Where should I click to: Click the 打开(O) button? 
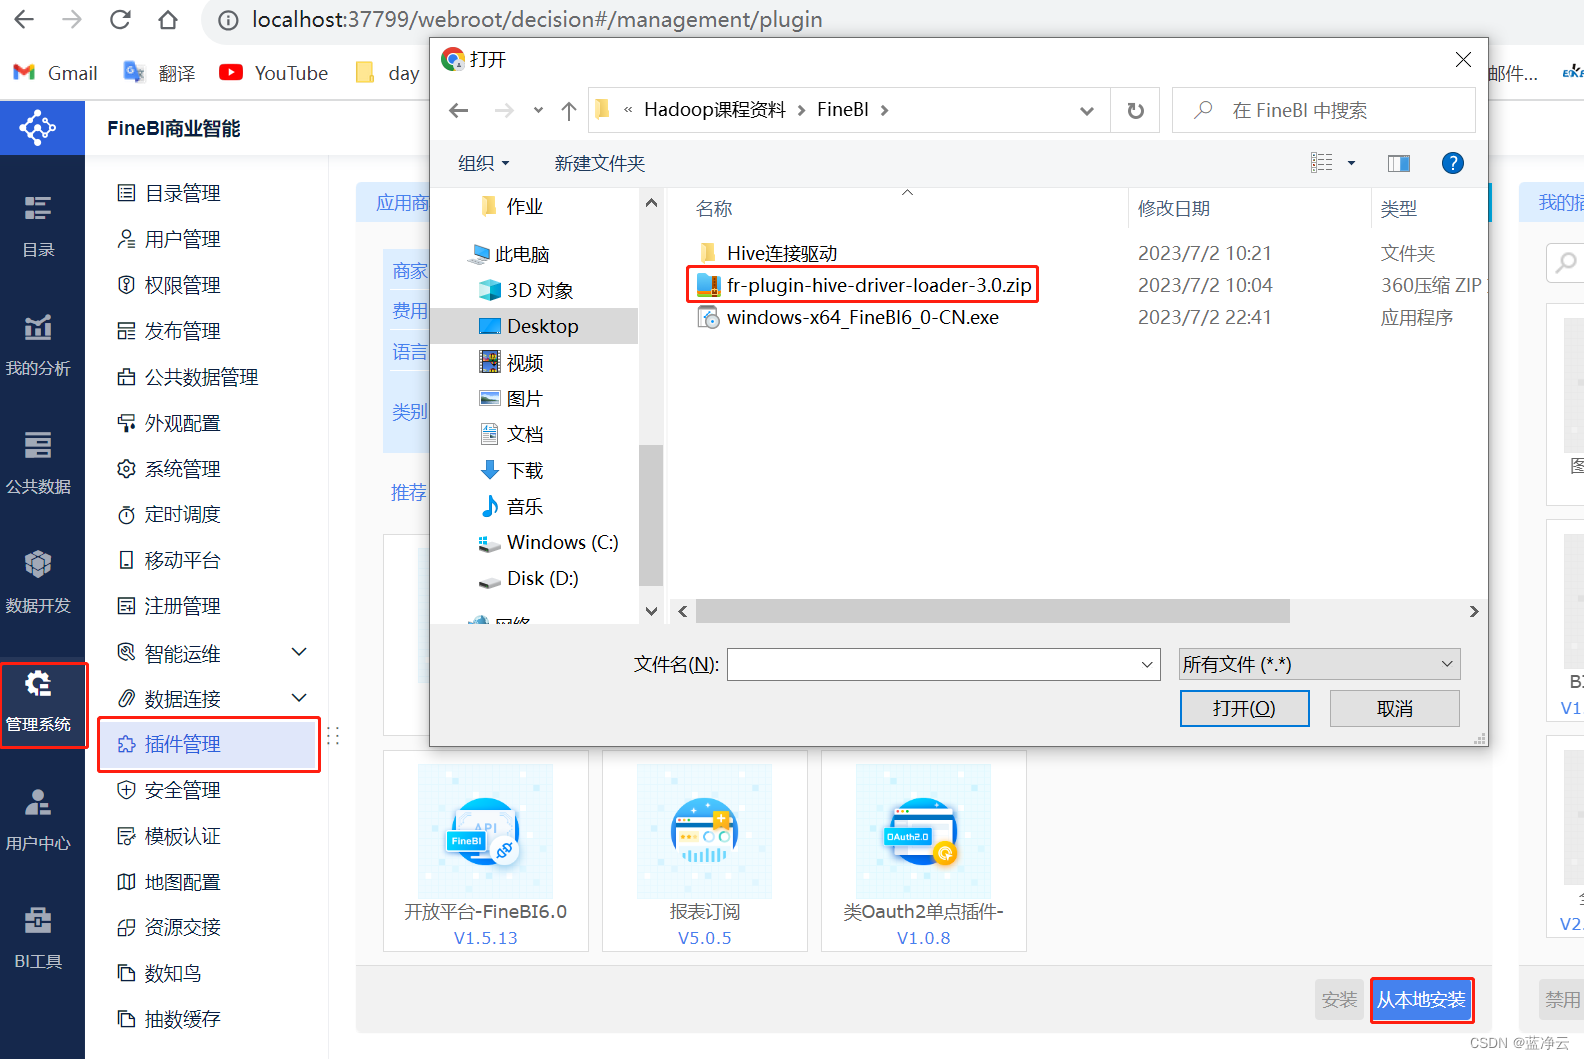[1244, 708]
